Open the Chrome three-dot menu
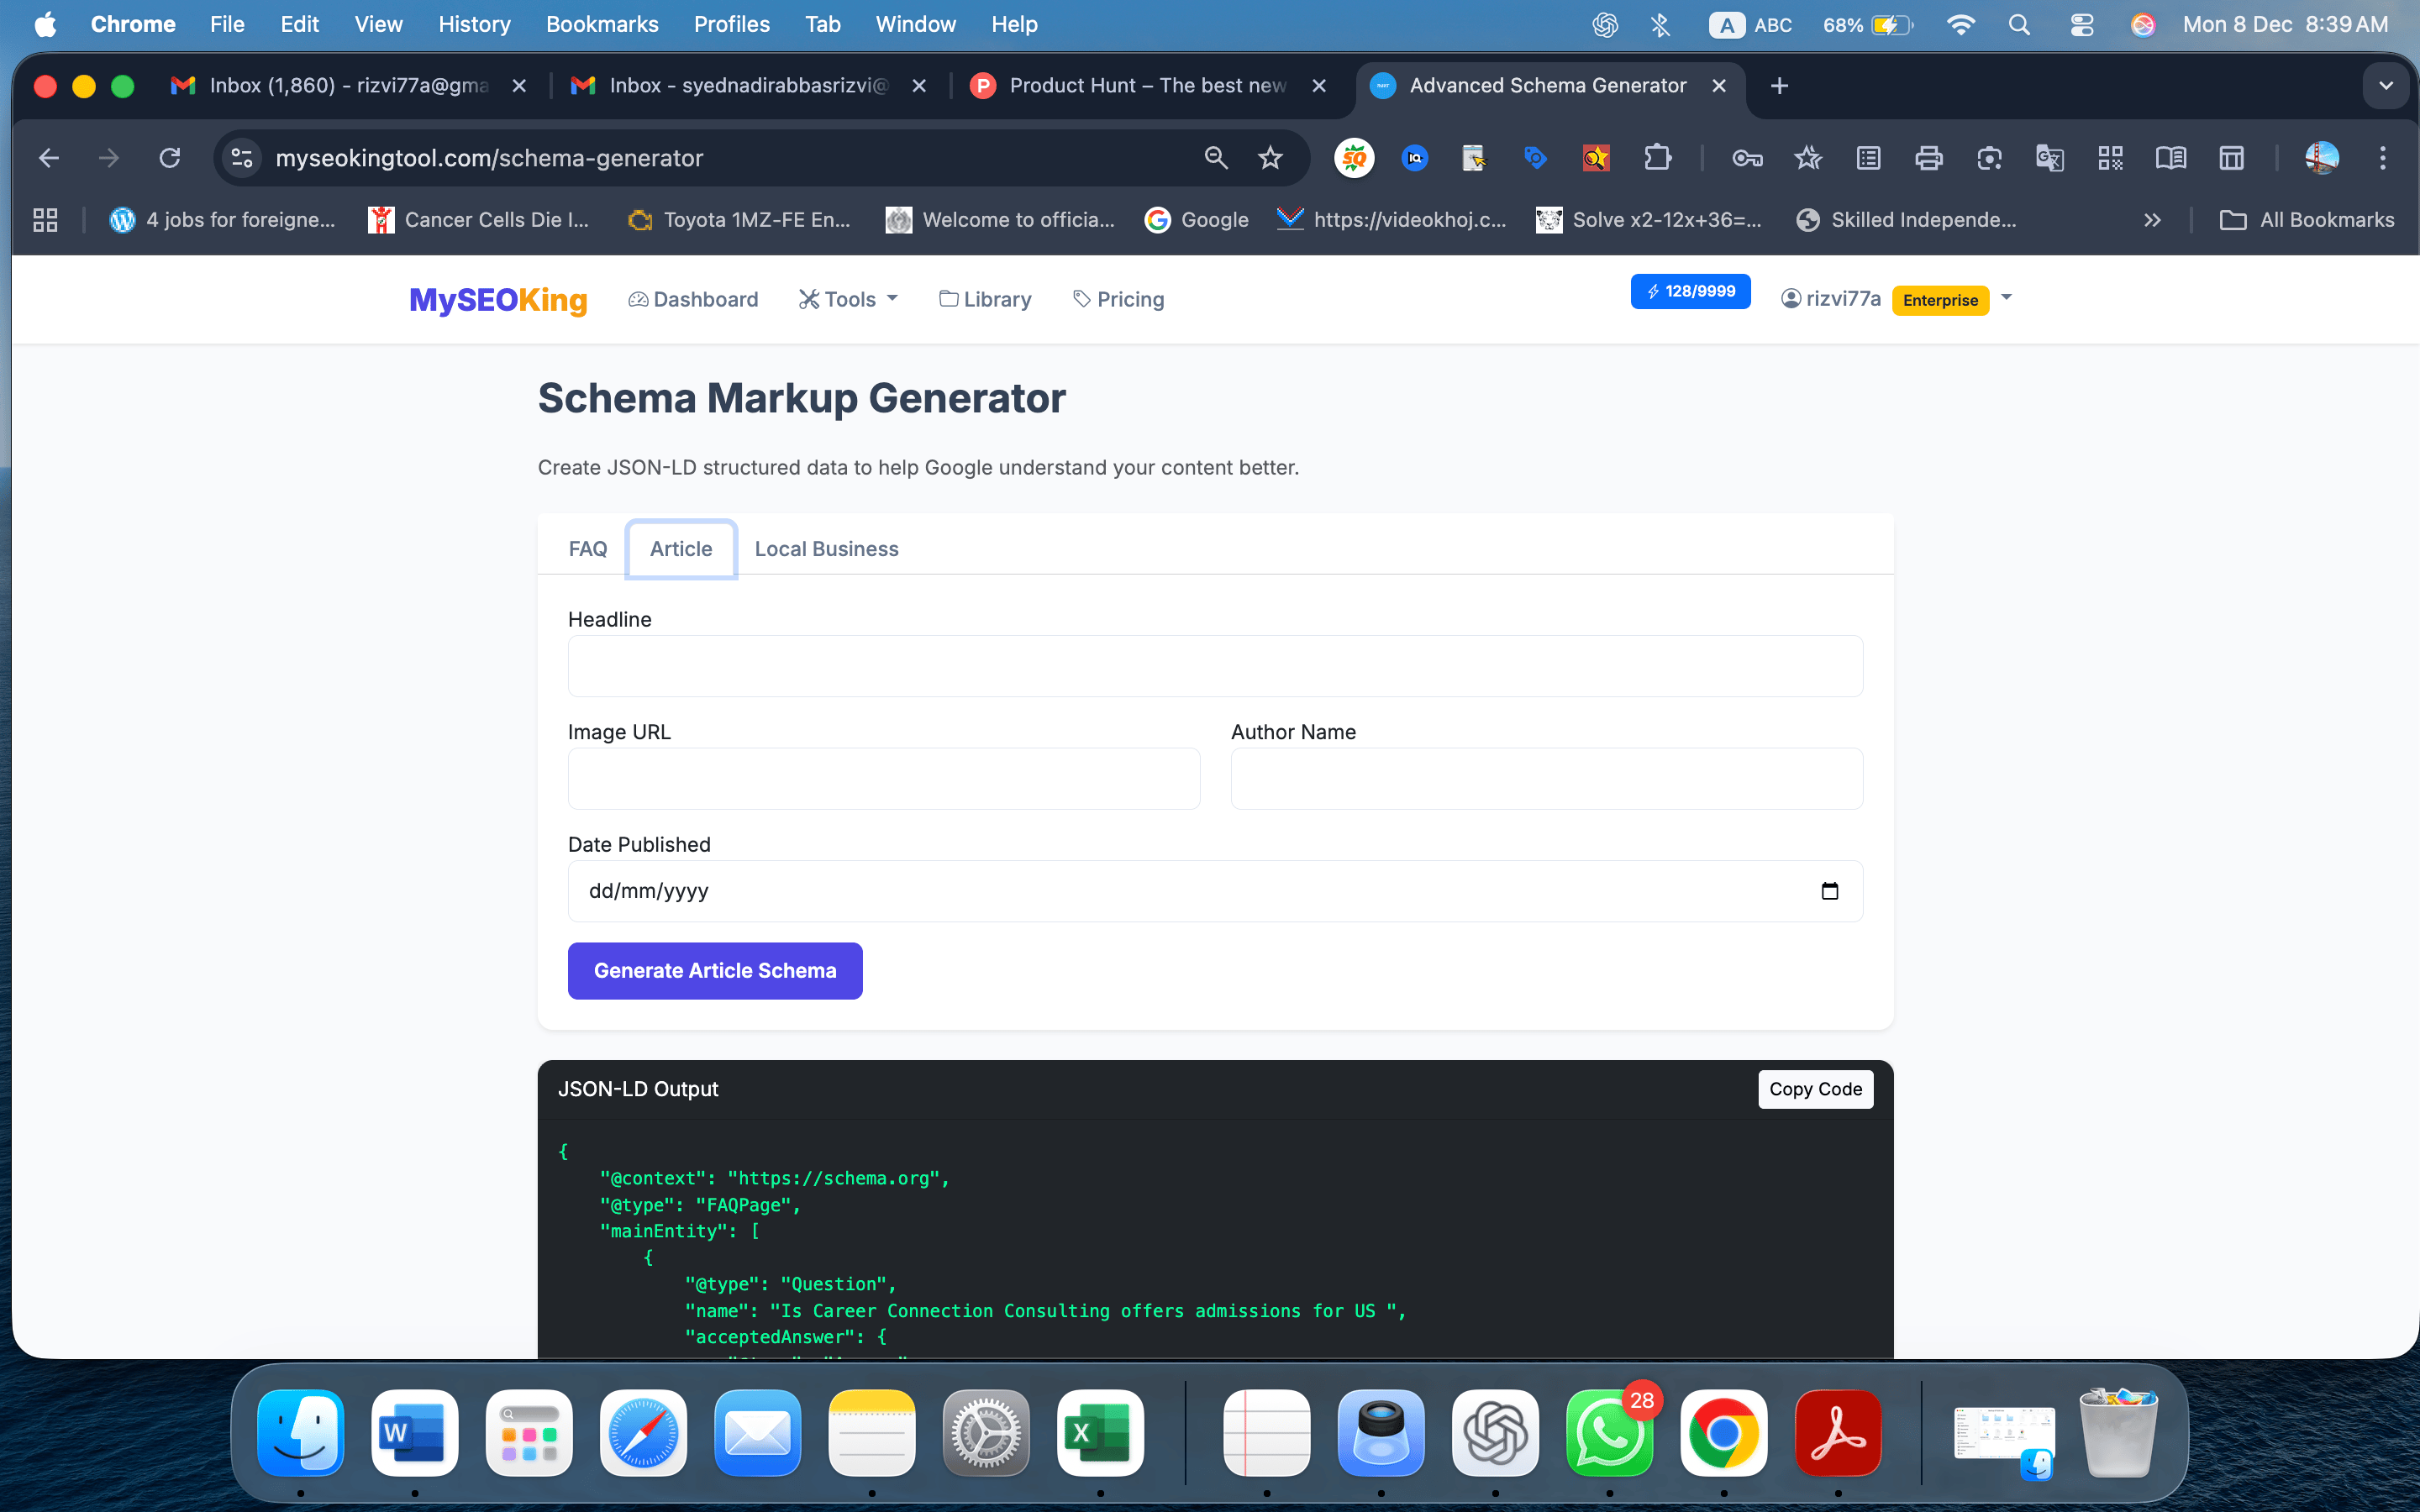 [2382, 158]
